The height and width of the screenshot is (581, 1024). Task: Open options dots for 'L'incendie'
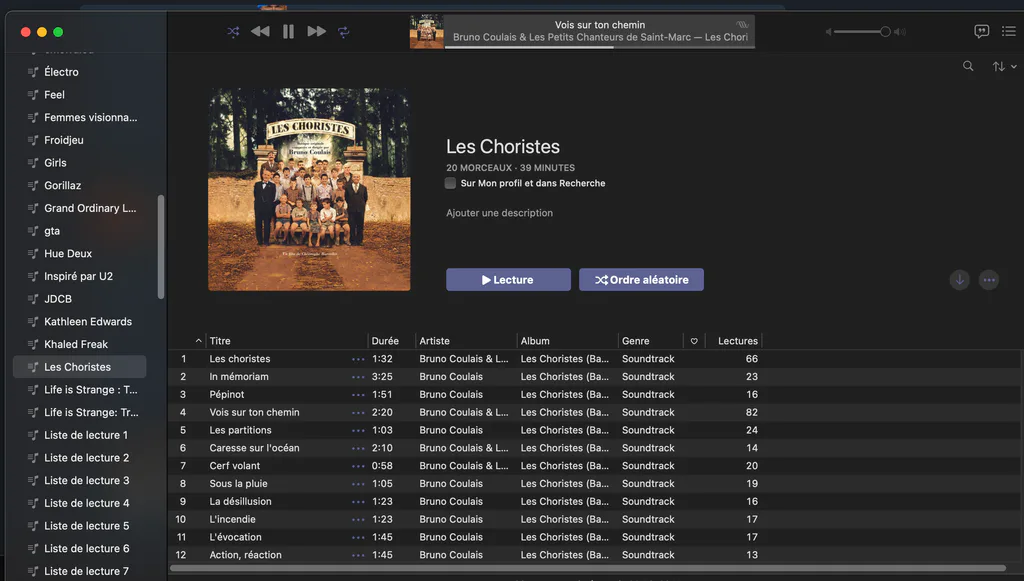coord(358,520)
